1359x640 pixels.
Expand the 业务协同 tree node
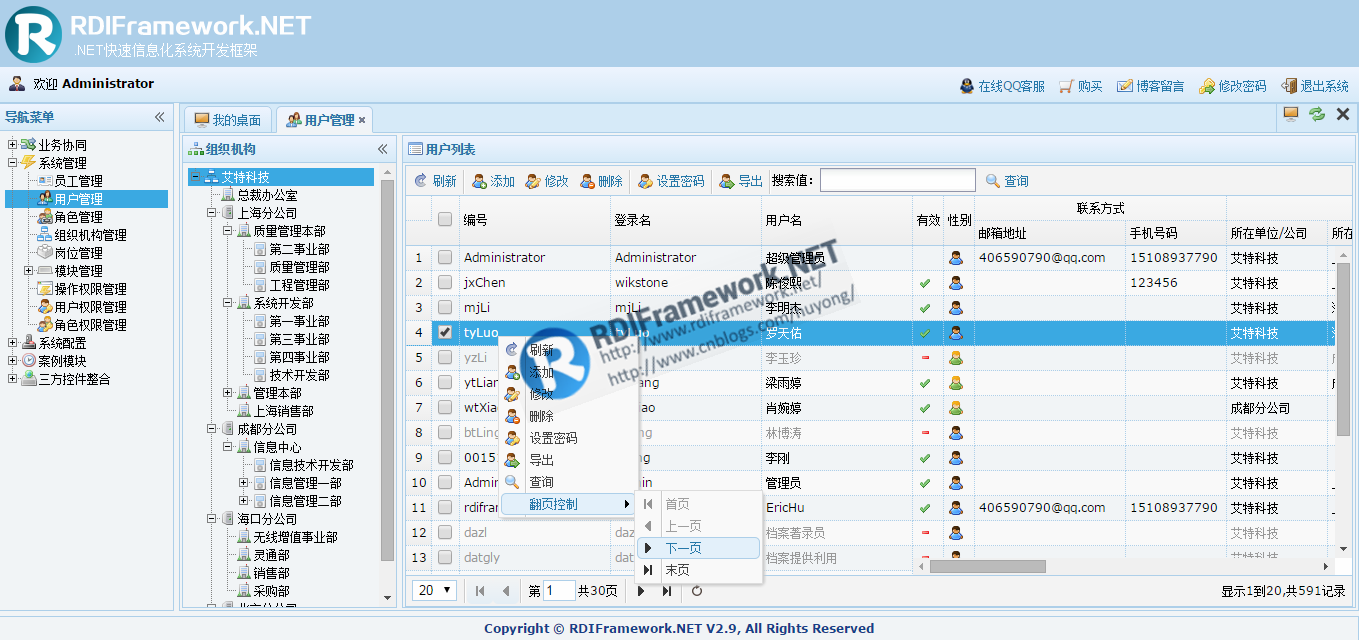point(13,144)
